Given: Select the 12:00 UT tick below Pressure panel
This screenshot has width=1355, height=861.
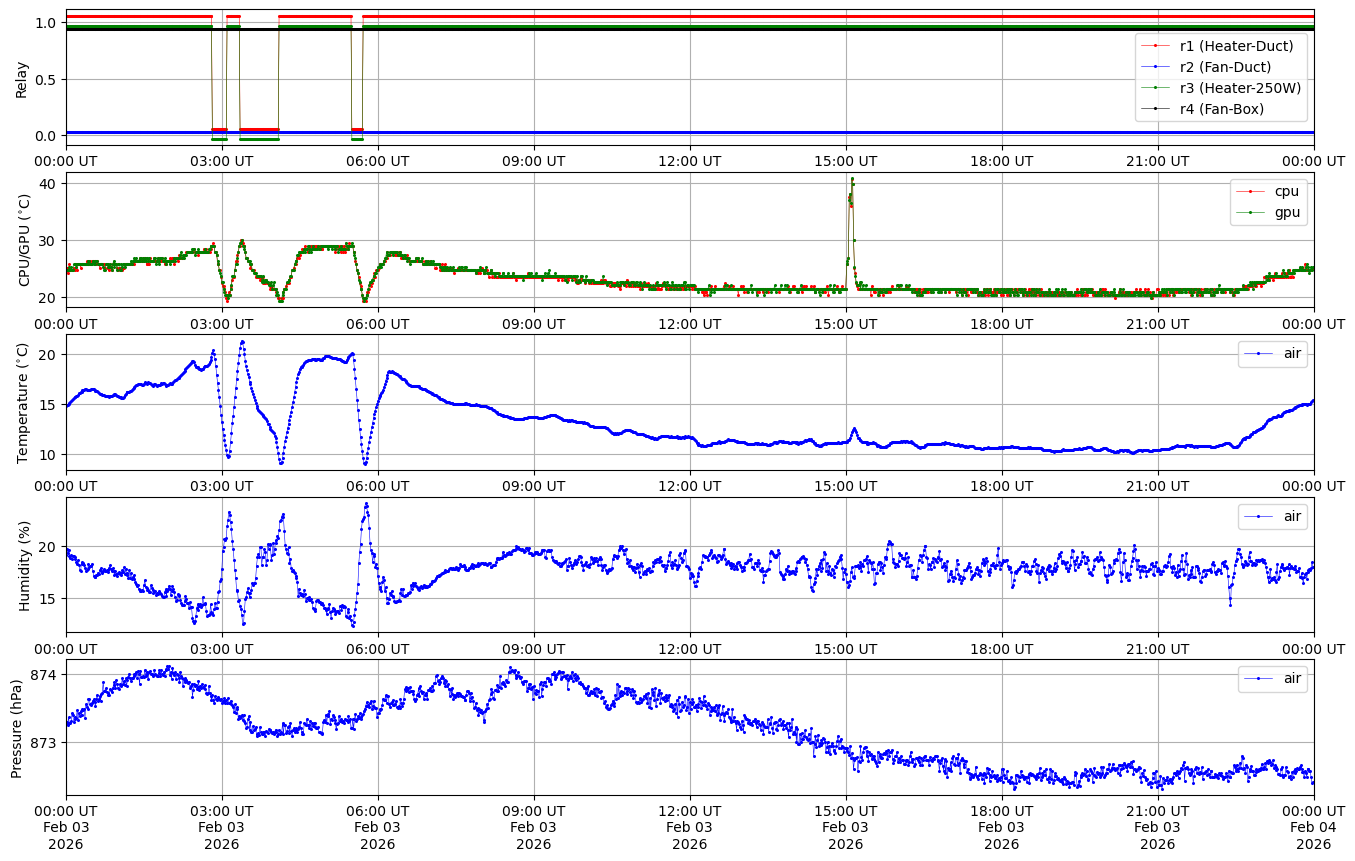Looking at the screenshot, I should coord(689,810).
